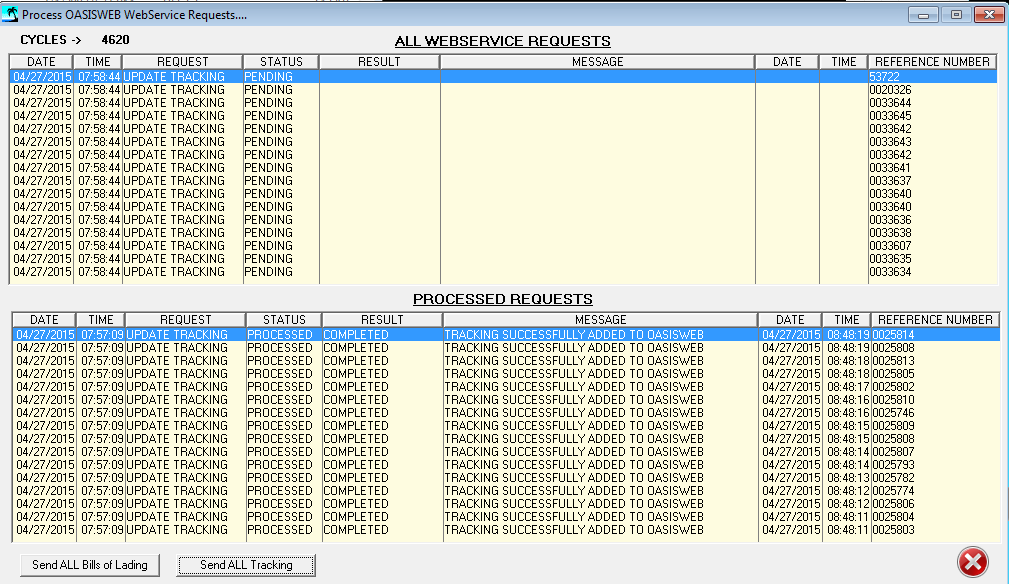Select processed row with reference 0025793
The height and width of the screenshot is (584, 1009).
coord(506,464)
